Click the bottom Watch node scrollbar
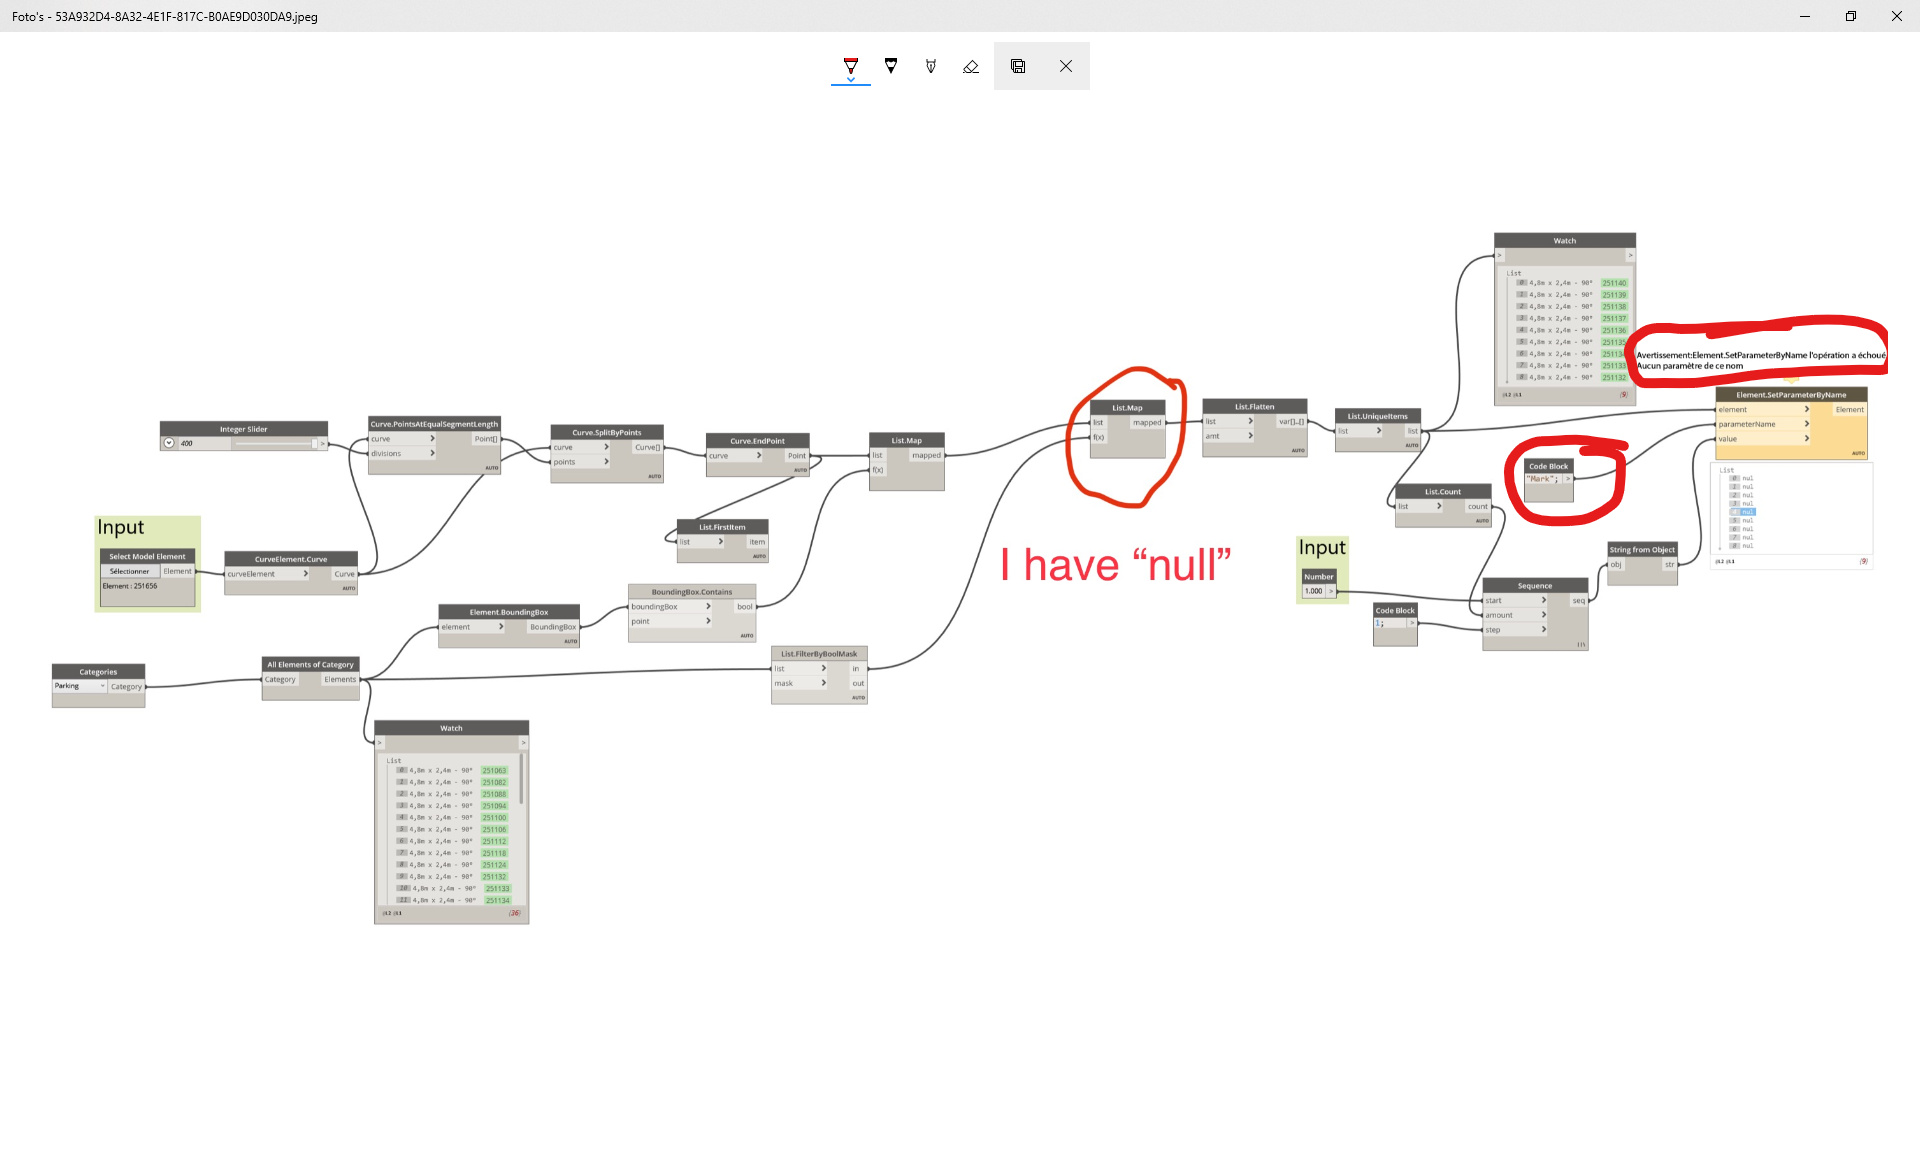The width and height of the screenshot is (1920, 1170). [x=522, y=780]
